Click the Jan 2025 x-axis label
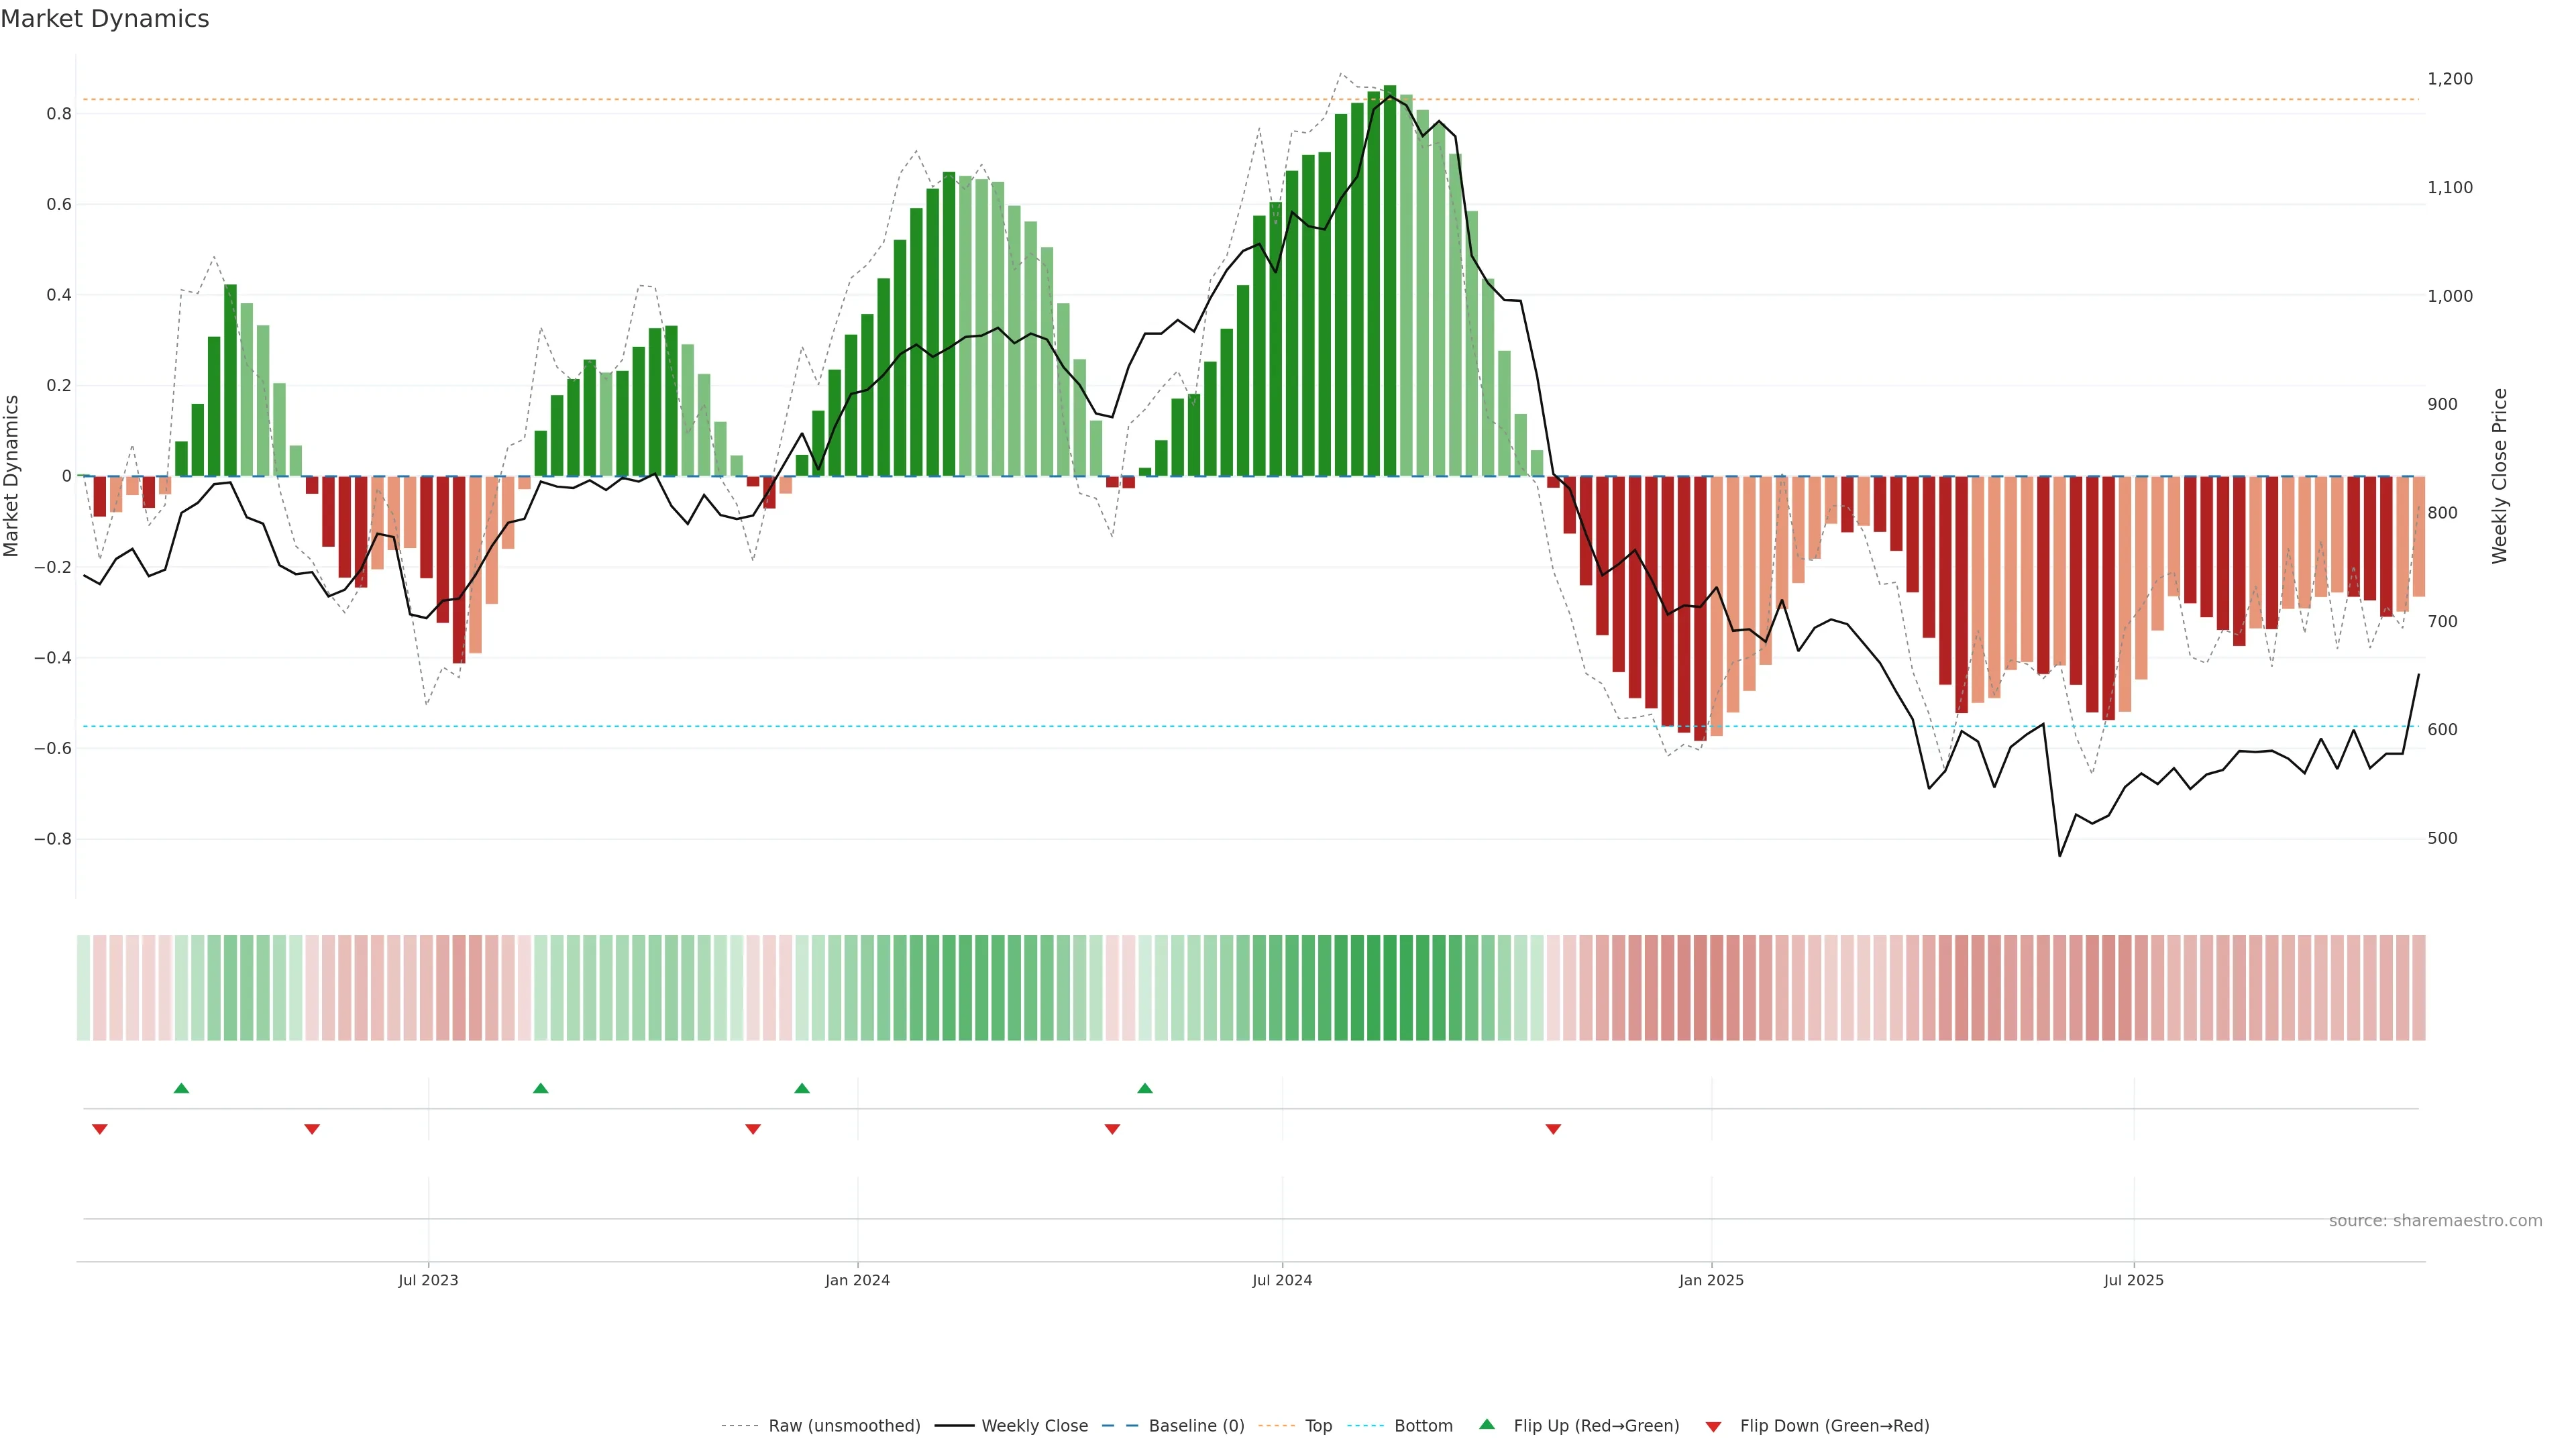This screenshot has width=2576, height=1449. [1711, 1280]
